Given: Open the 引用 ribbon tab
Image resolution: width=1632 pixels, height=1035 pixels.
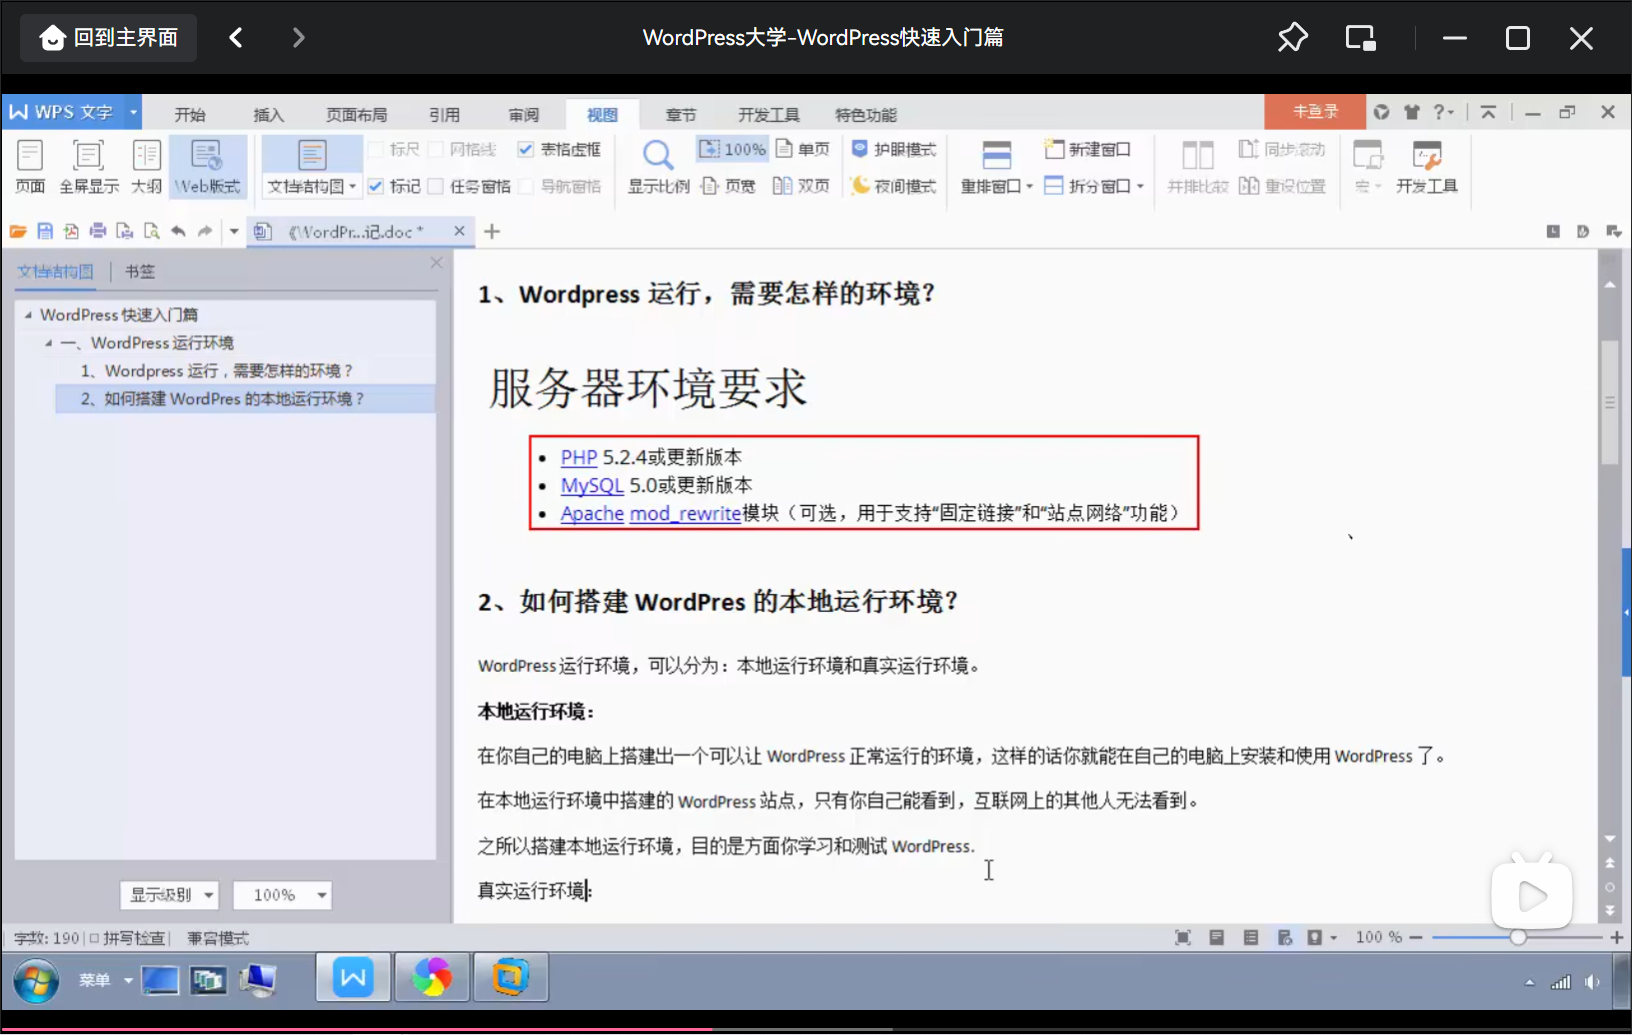Looking at the screenshot, I should coord(445,114).
